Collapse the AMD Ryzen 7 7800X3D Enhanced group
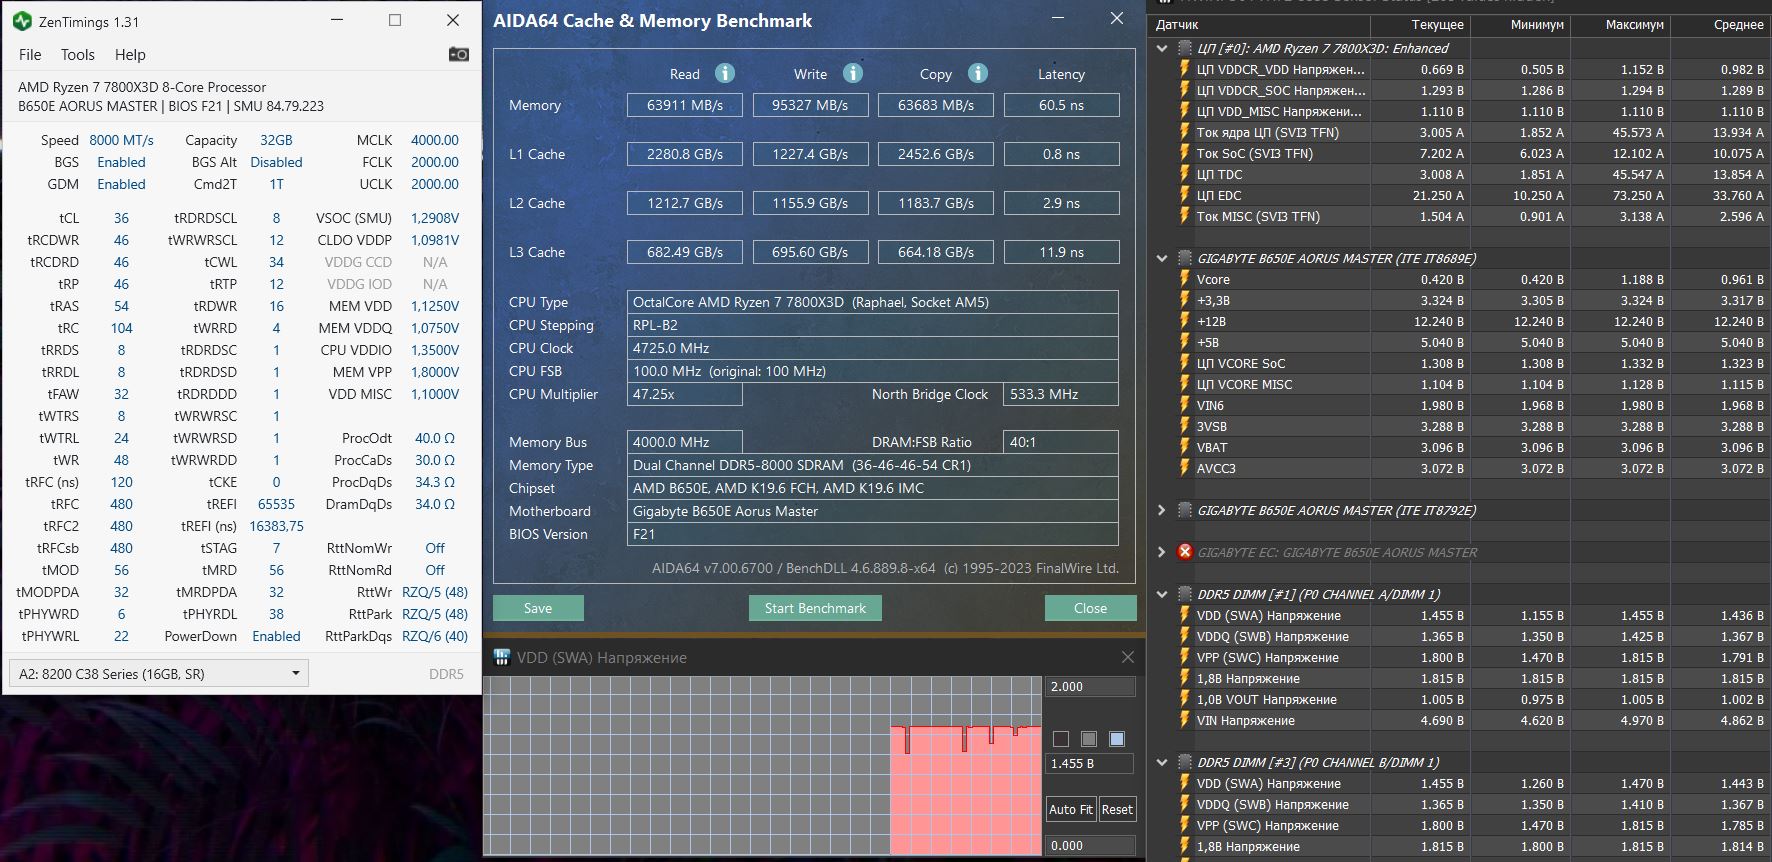 1161,48
